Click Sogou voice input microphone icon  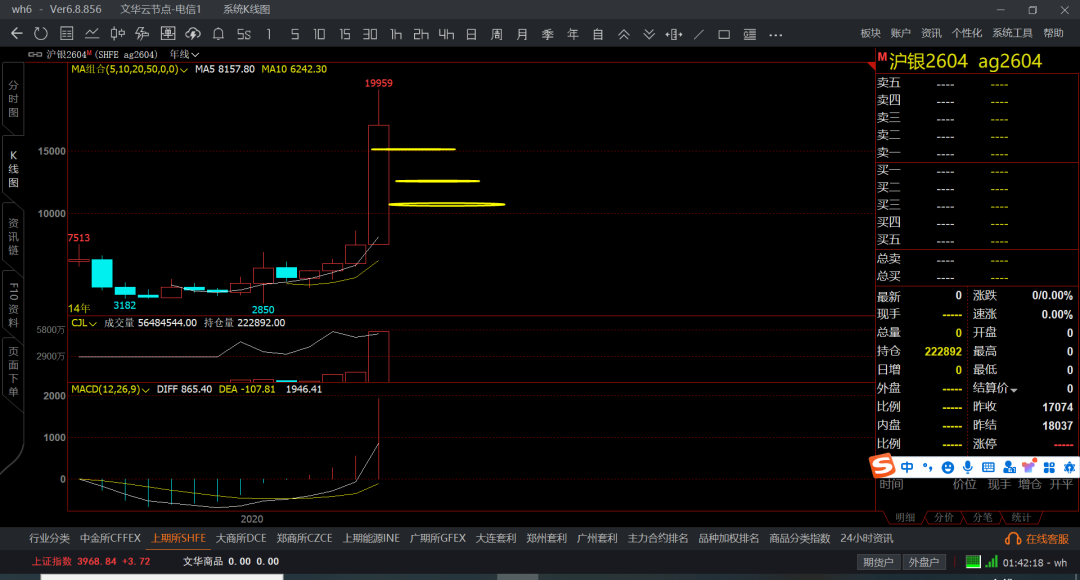pyautogui.click(x=968, y=468)
